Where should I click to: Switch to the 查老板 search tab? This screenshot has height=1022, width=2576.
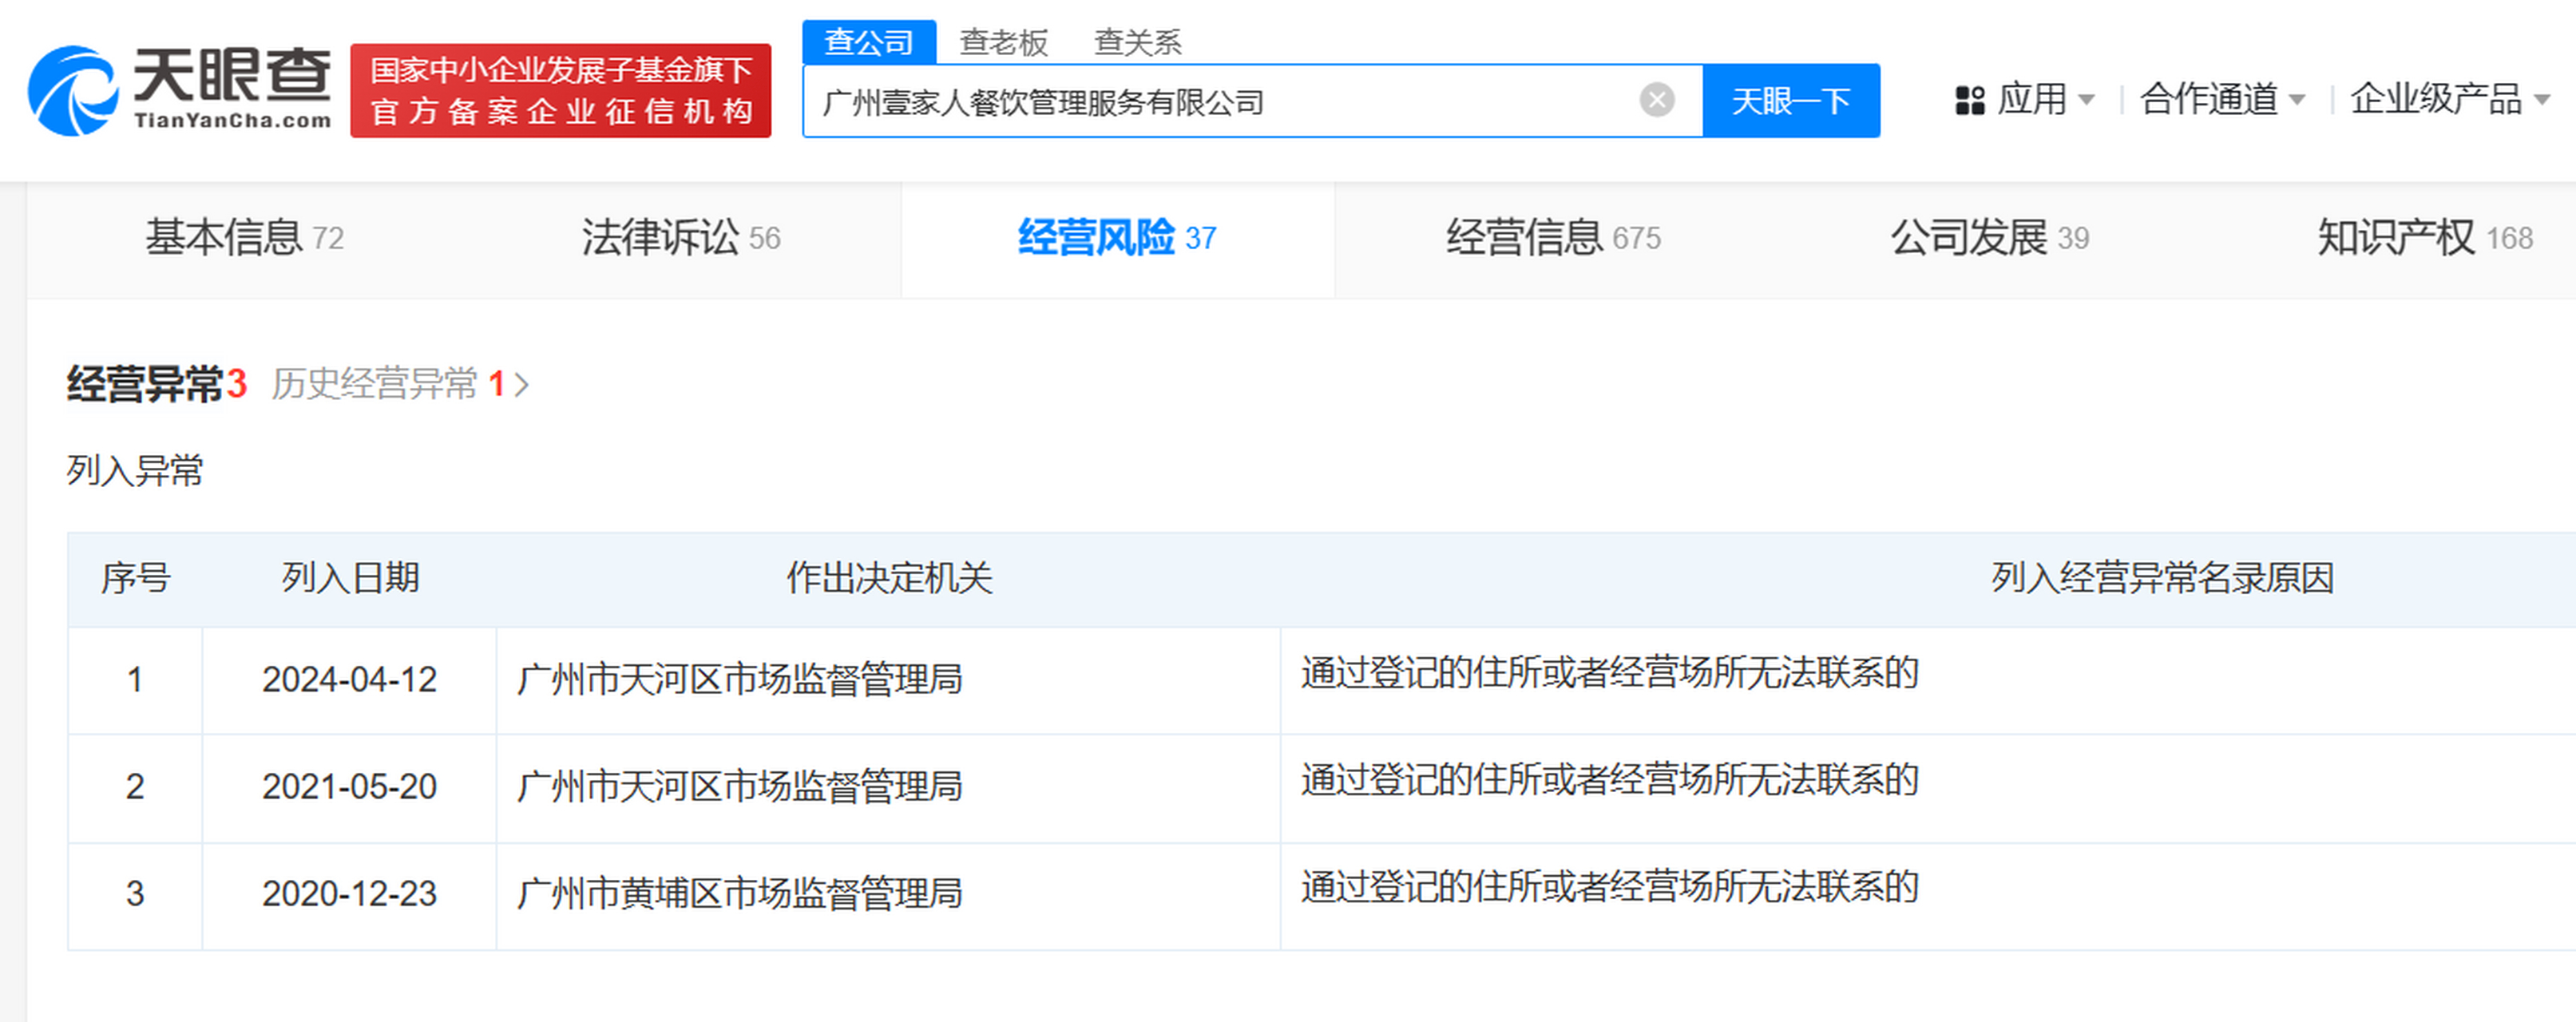pyautogui.click(x=1003, y=42)
